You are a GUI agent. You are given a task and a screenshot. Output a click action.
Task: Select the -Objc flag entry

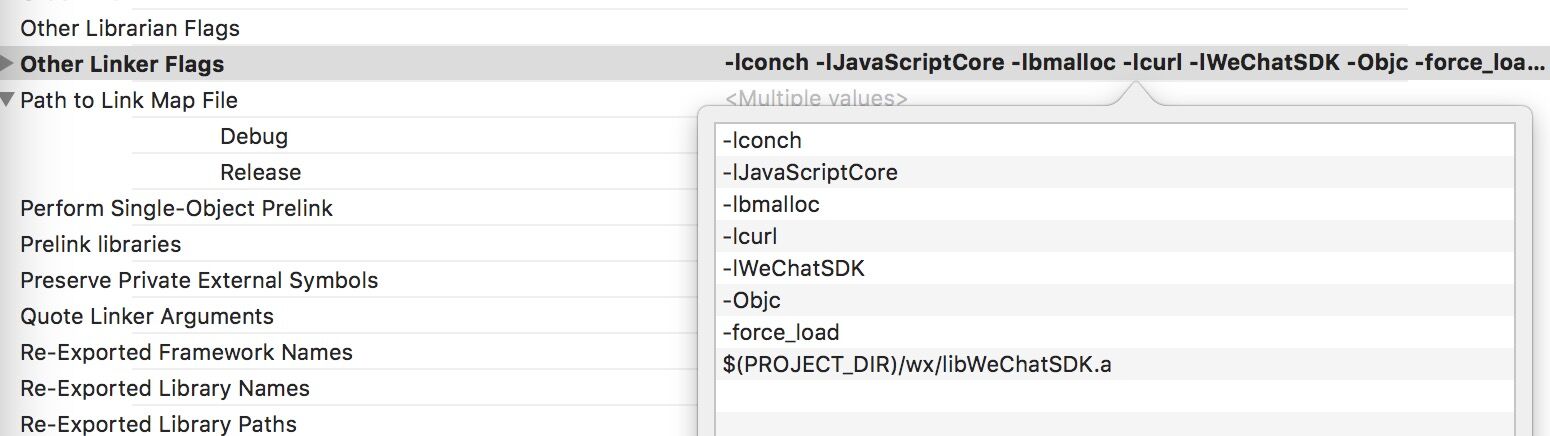[x=751, y=301]
